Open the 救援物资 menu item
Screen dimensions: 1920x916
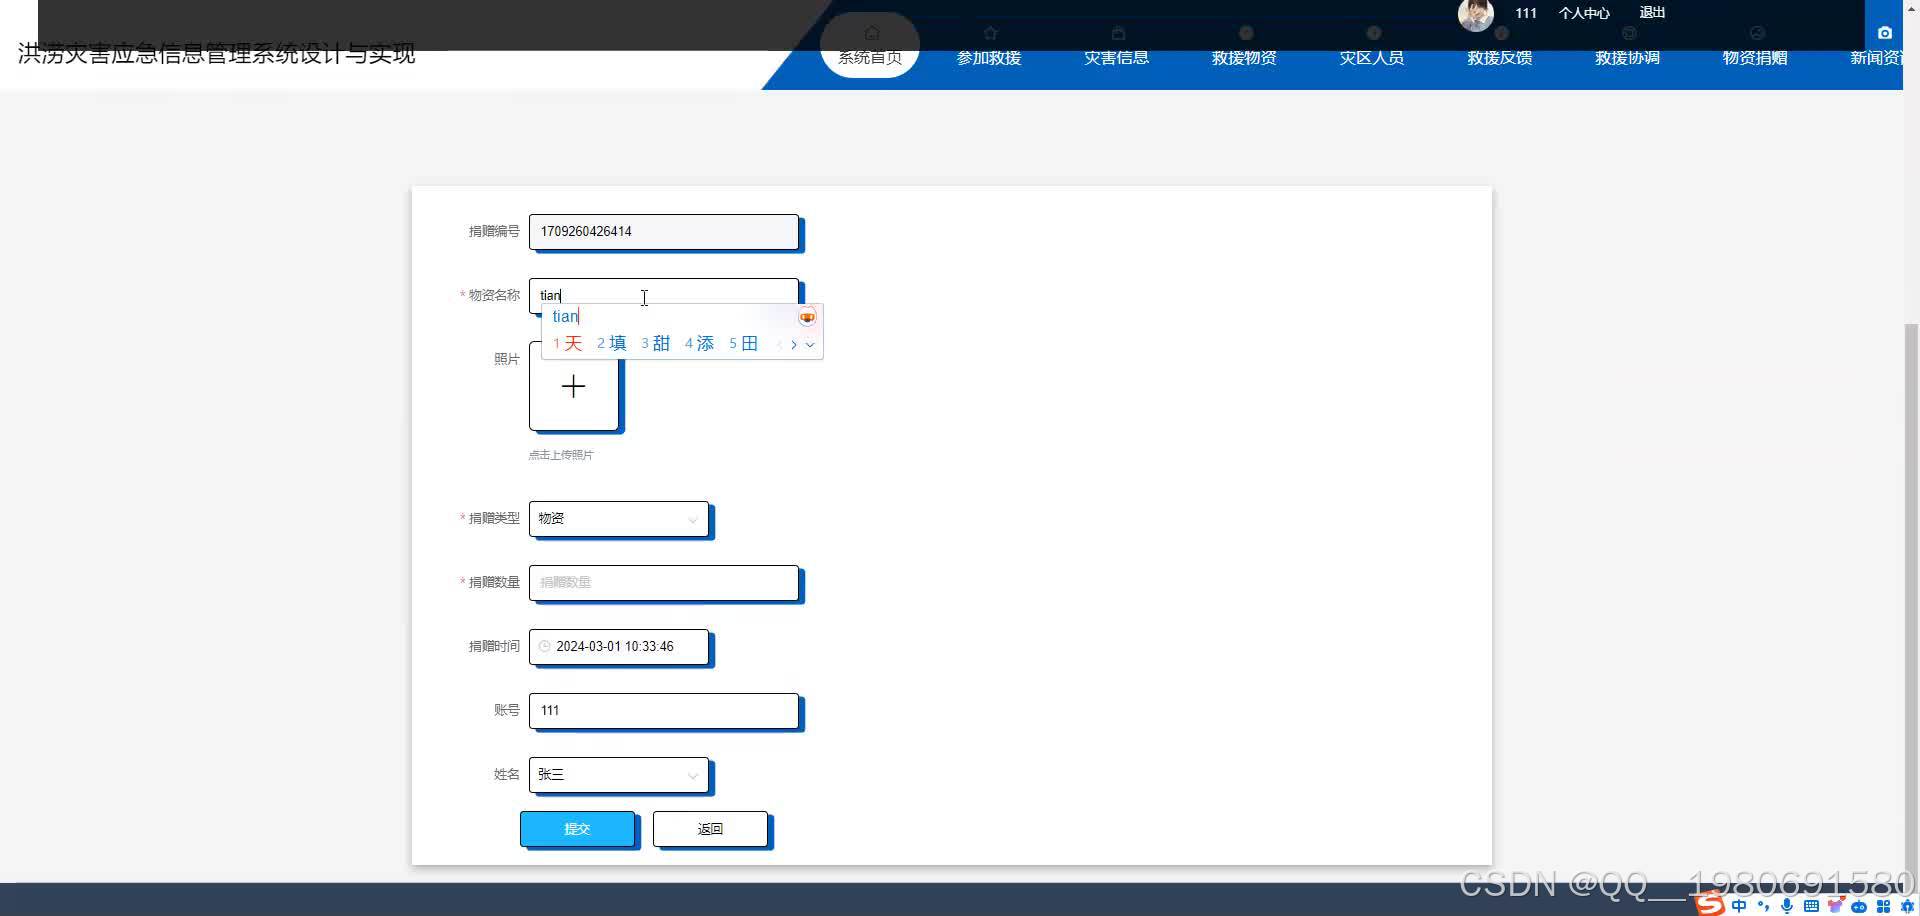pyautogui.click(x=1244, y=58)
